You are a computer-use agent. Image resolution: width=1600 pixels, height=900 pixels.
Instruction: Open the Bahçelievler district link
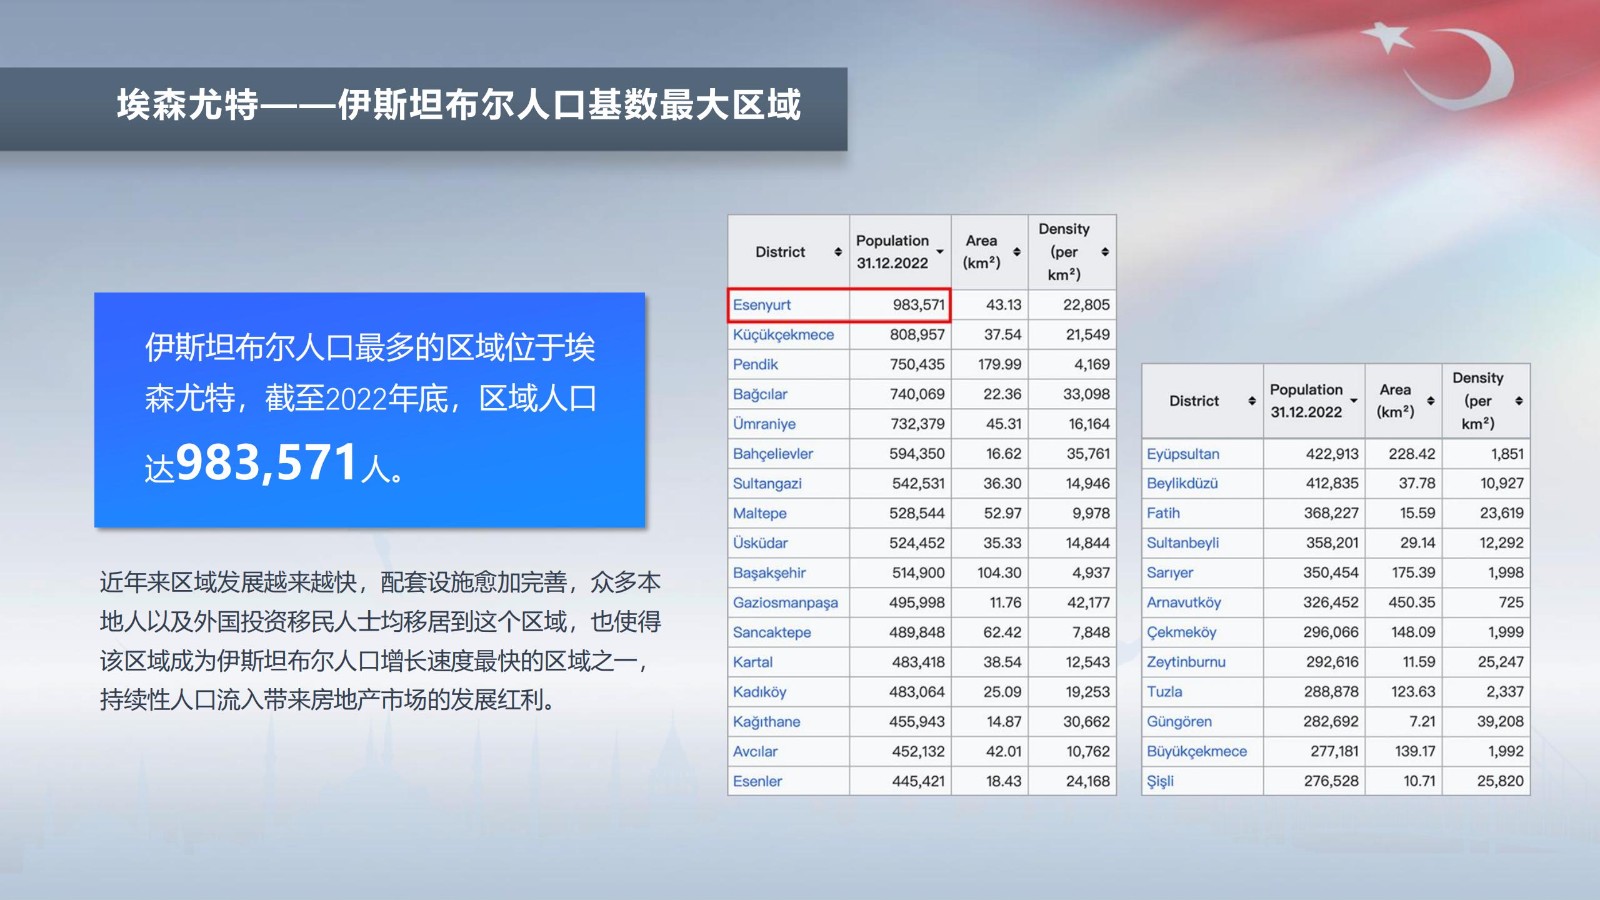coord(773,454)
